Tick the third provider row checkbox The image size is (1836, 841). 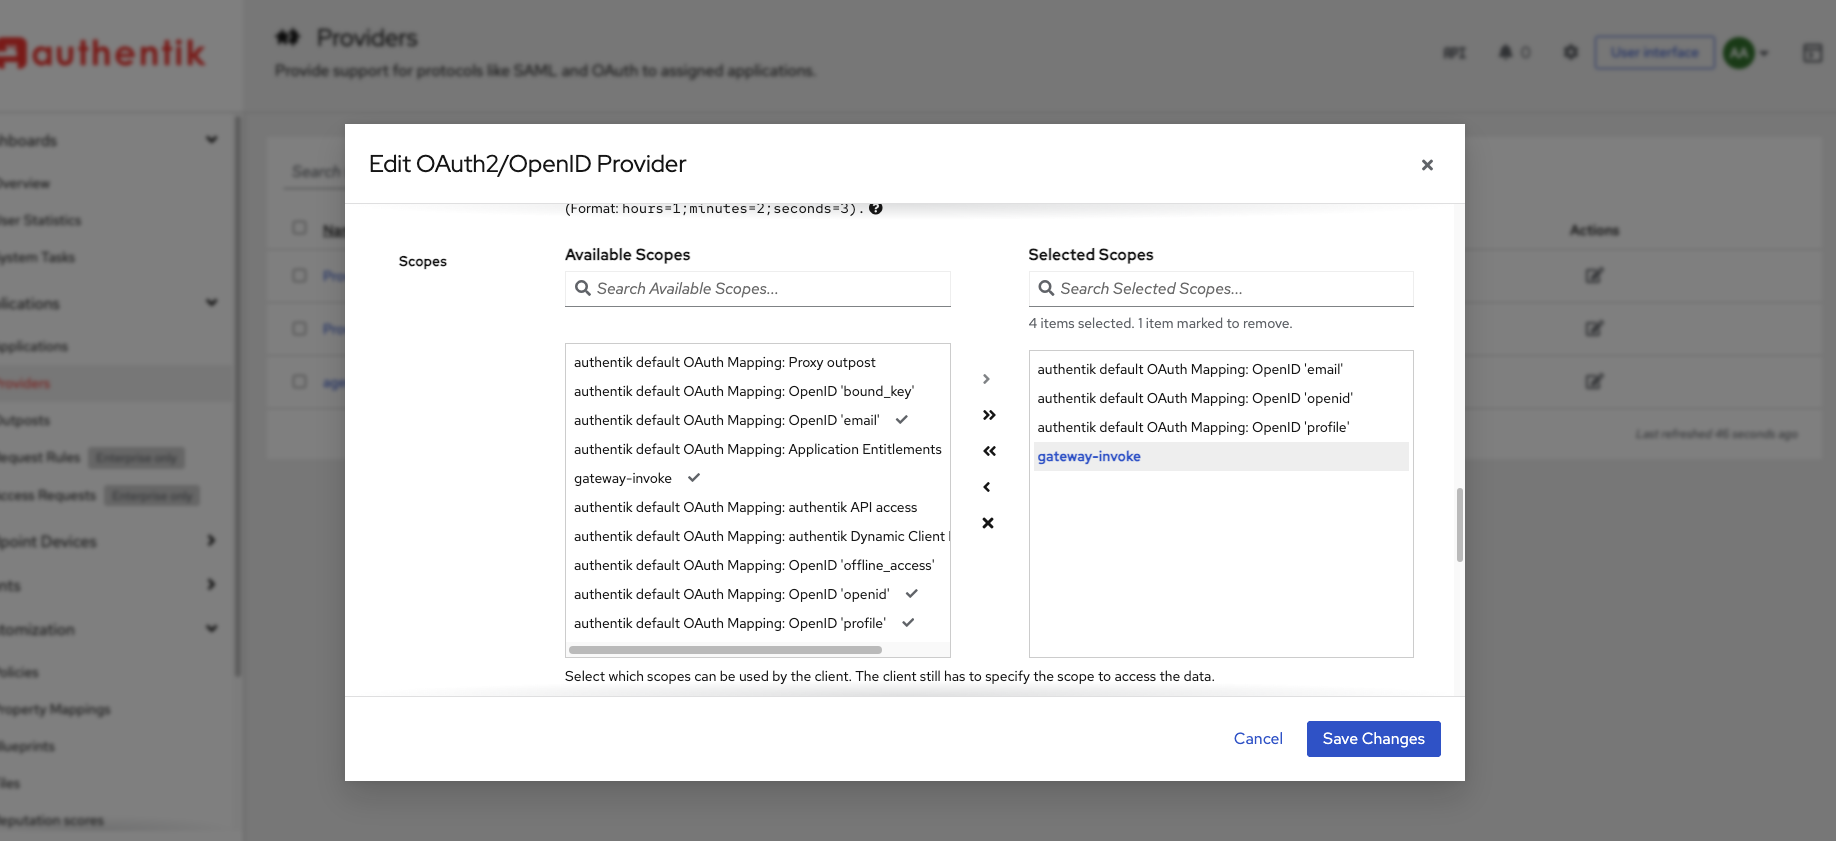(299, 381)
